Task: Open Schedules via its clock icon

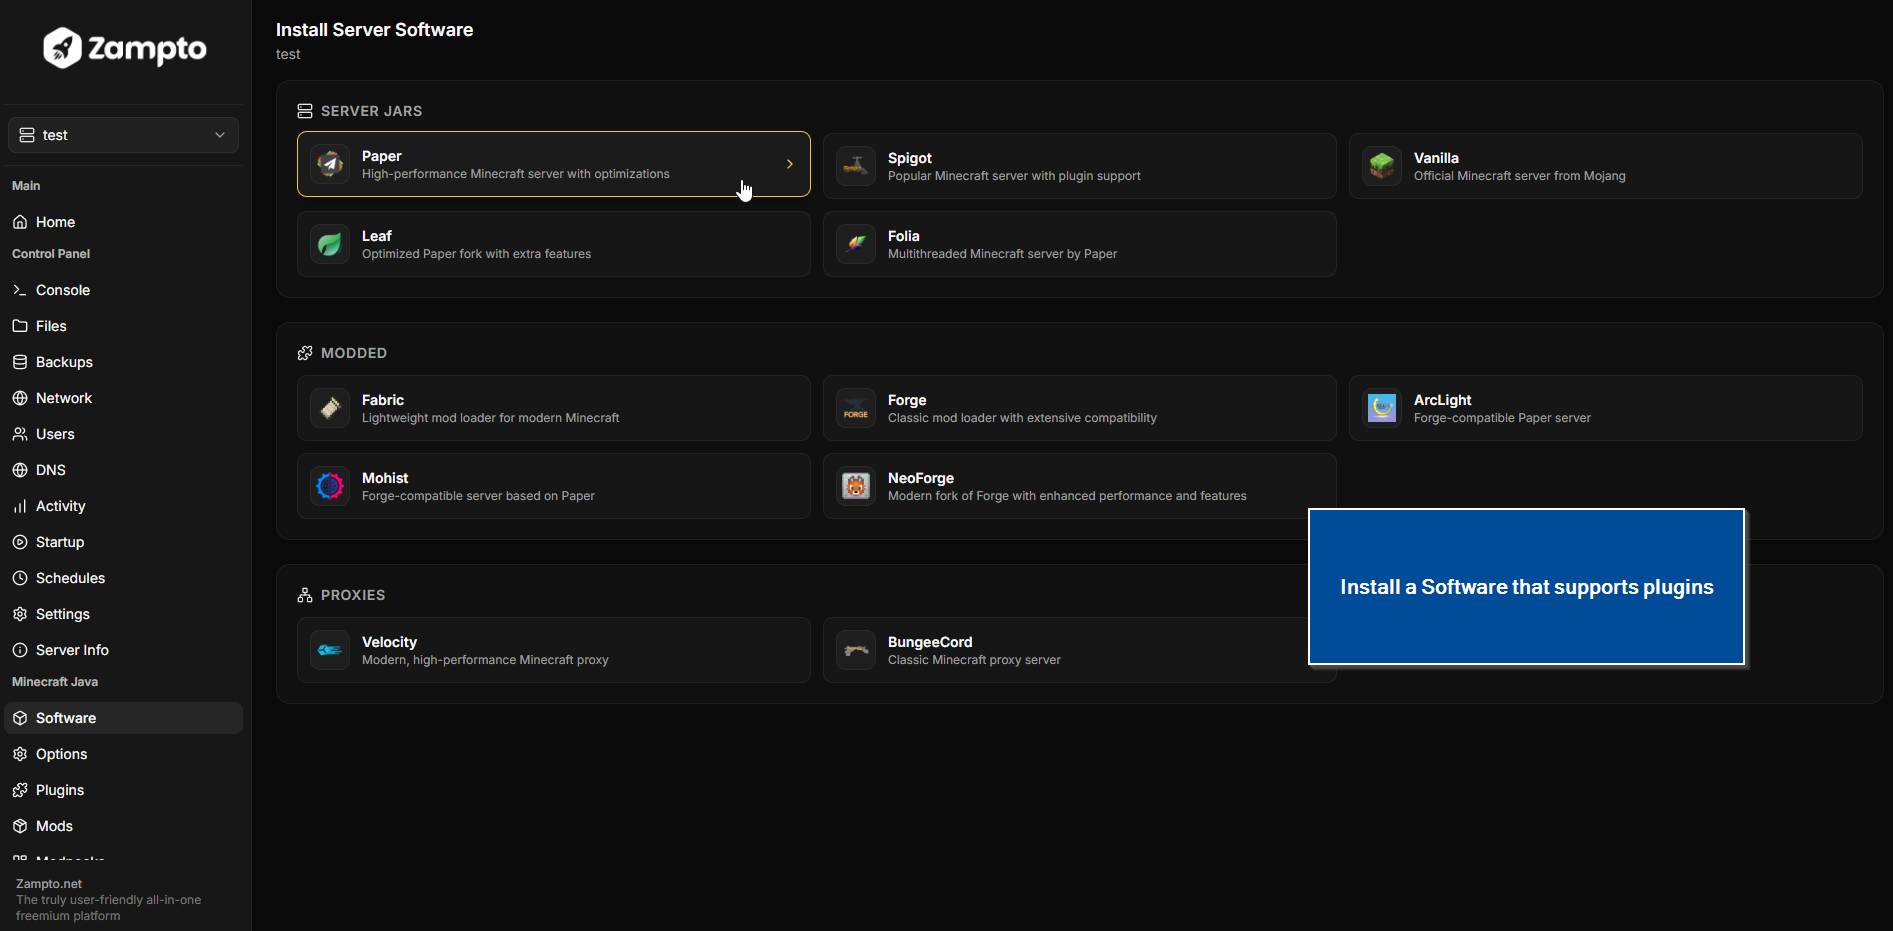Action: point(20,578)
